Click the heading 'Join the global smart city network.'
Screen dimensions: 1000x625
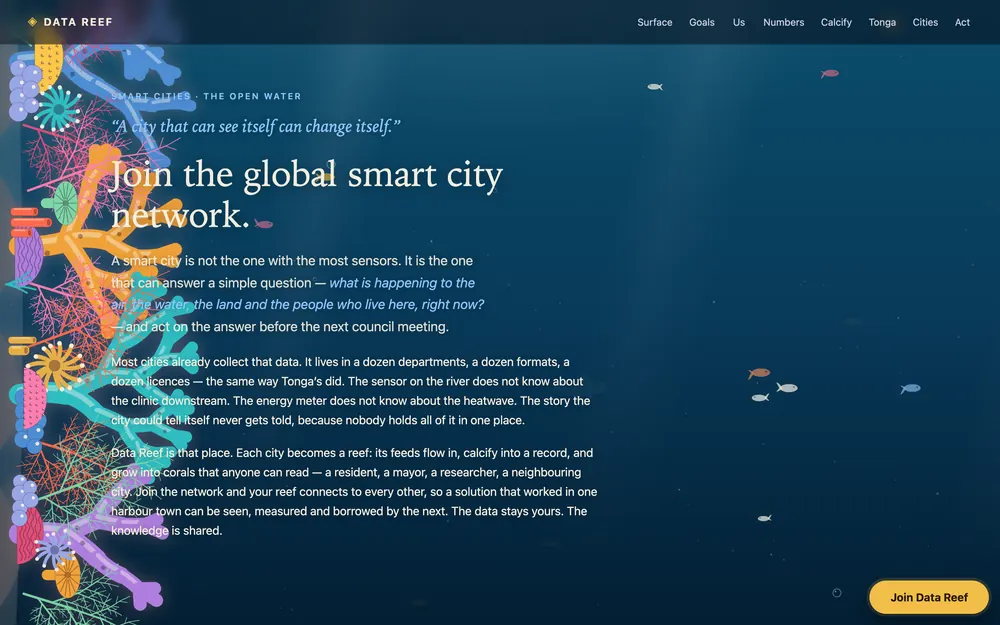(307, 194)
